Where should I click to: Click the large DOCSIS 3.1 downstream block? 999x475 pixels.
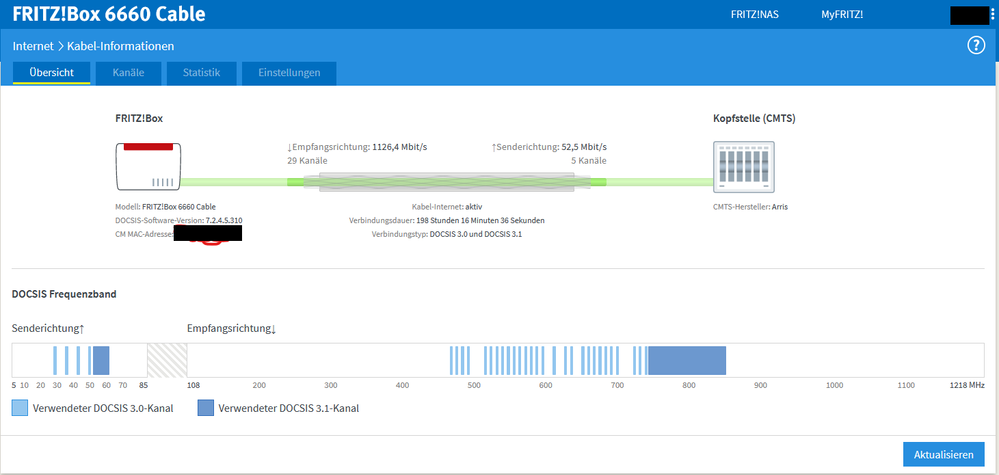pos(686,360)
